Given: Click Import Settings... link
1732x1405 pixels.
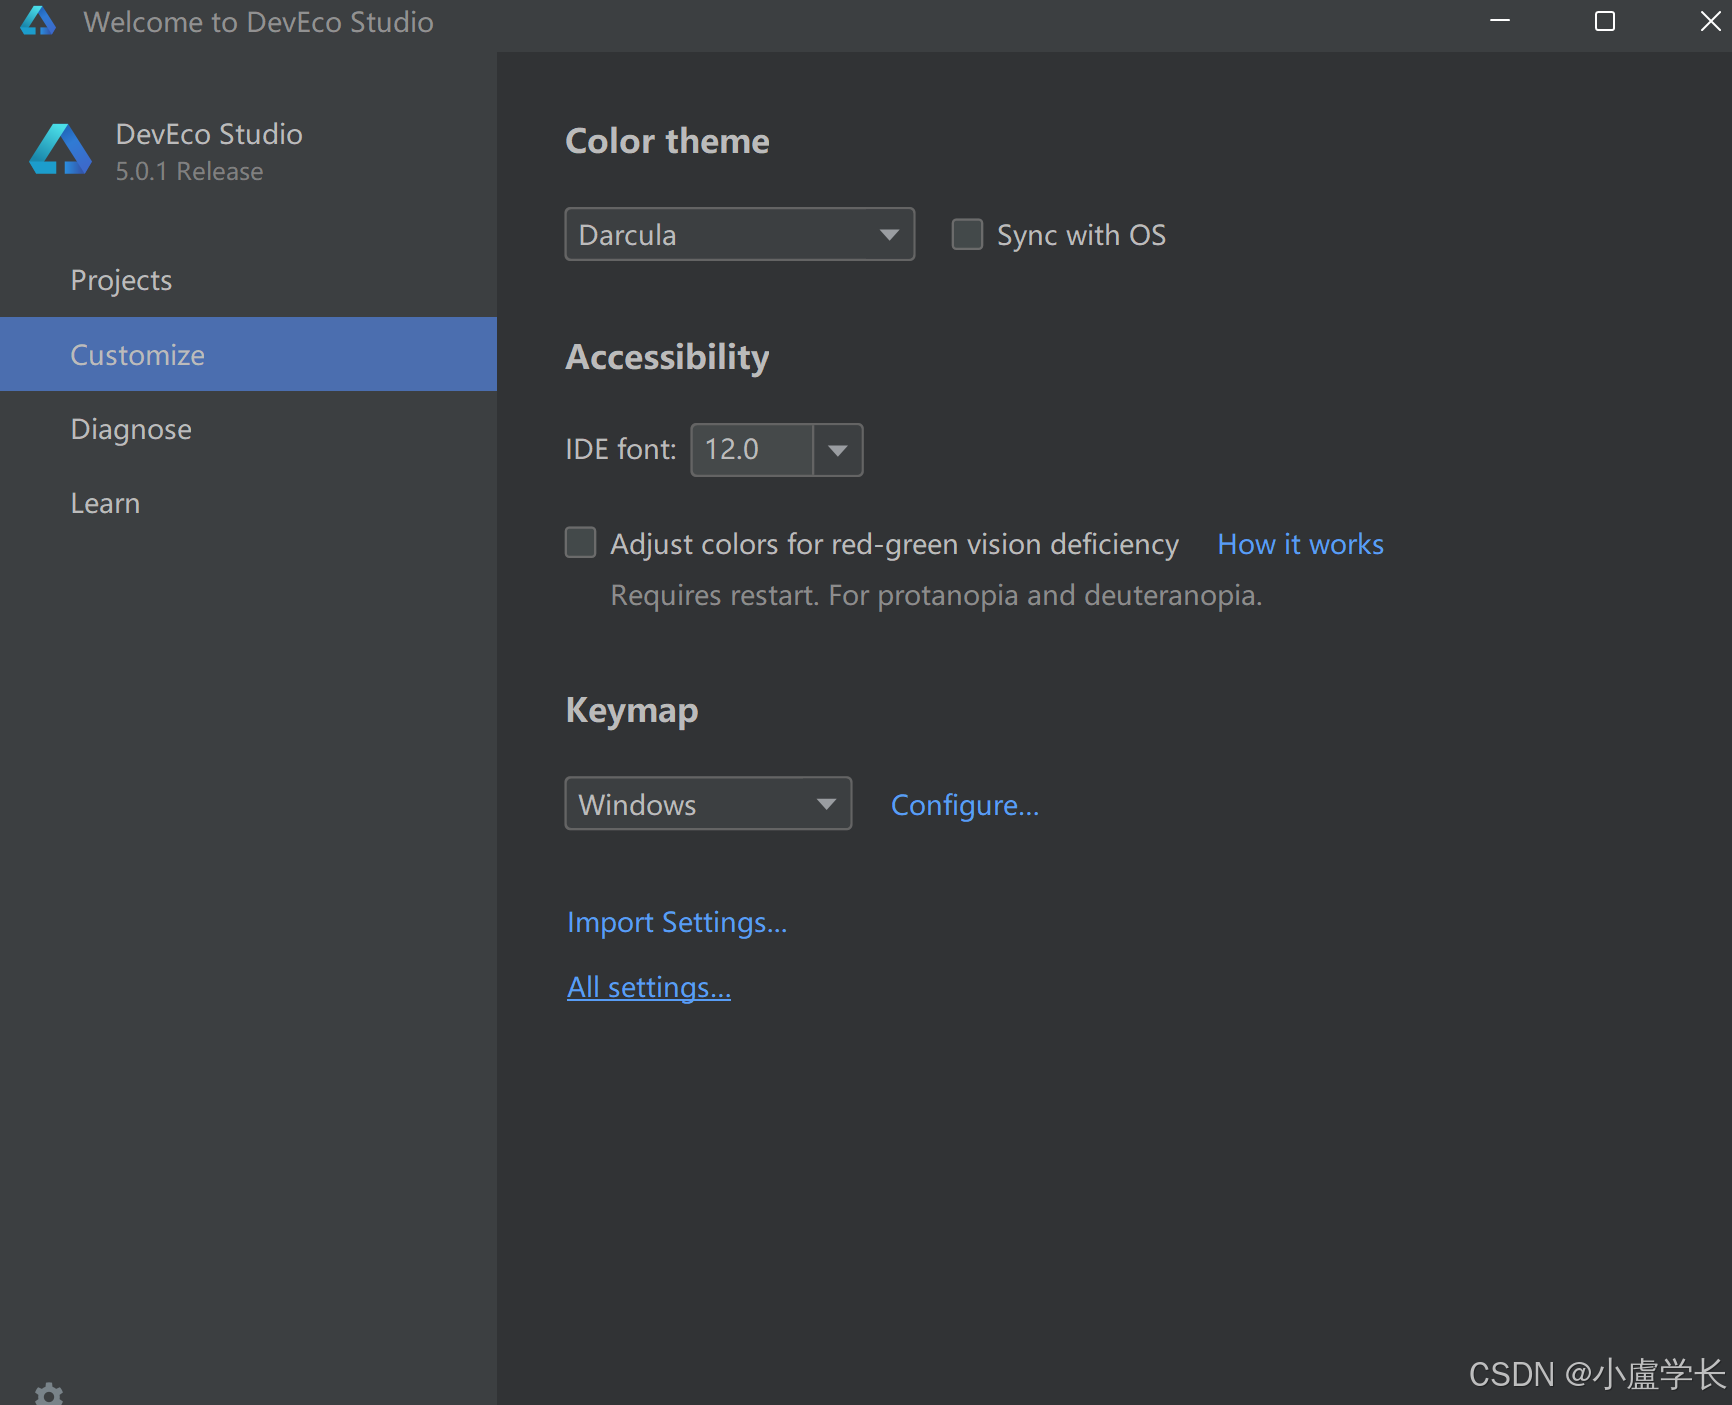Looking at the screenshot, I should 677,922.
